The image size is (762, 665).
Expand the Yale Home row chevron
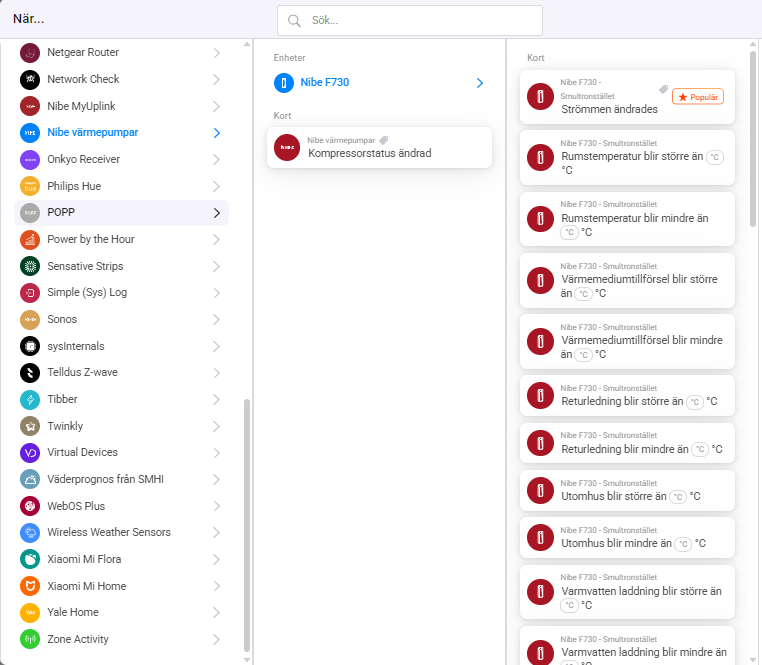[217, 612]
